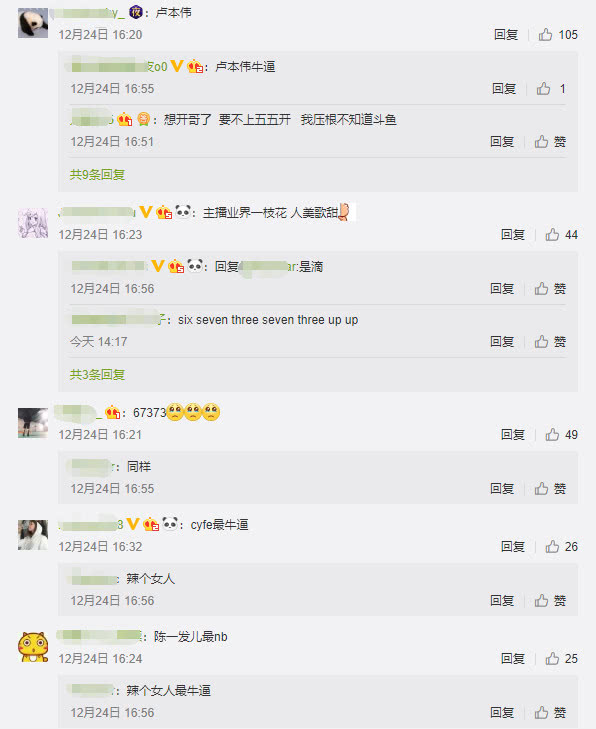596x729 pixels.
Task: Reply to the 卢本伟 comment at 16:20
Action: [506, 35]
